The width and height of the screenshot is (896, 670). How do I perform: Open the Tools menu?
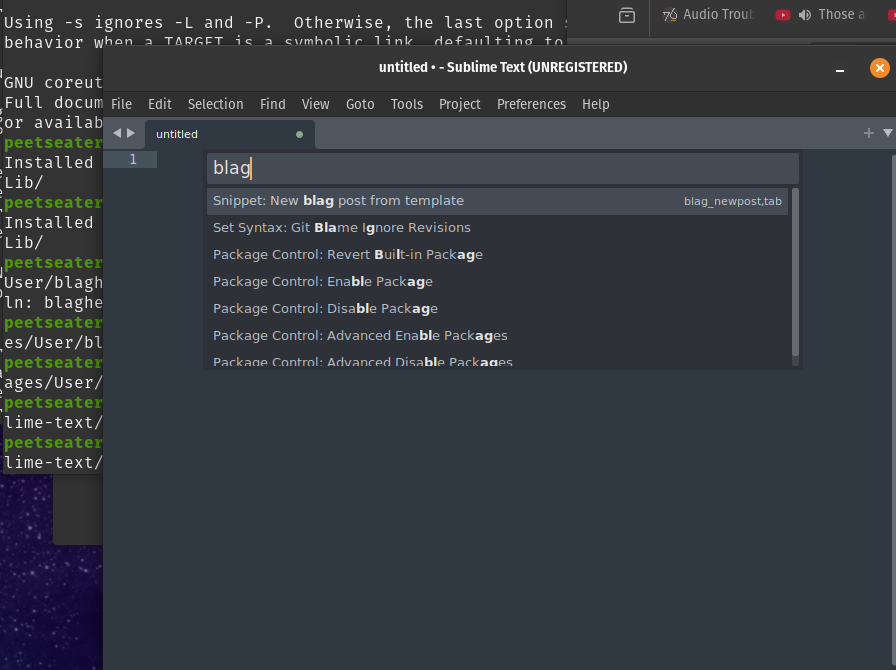click(407, 104)
